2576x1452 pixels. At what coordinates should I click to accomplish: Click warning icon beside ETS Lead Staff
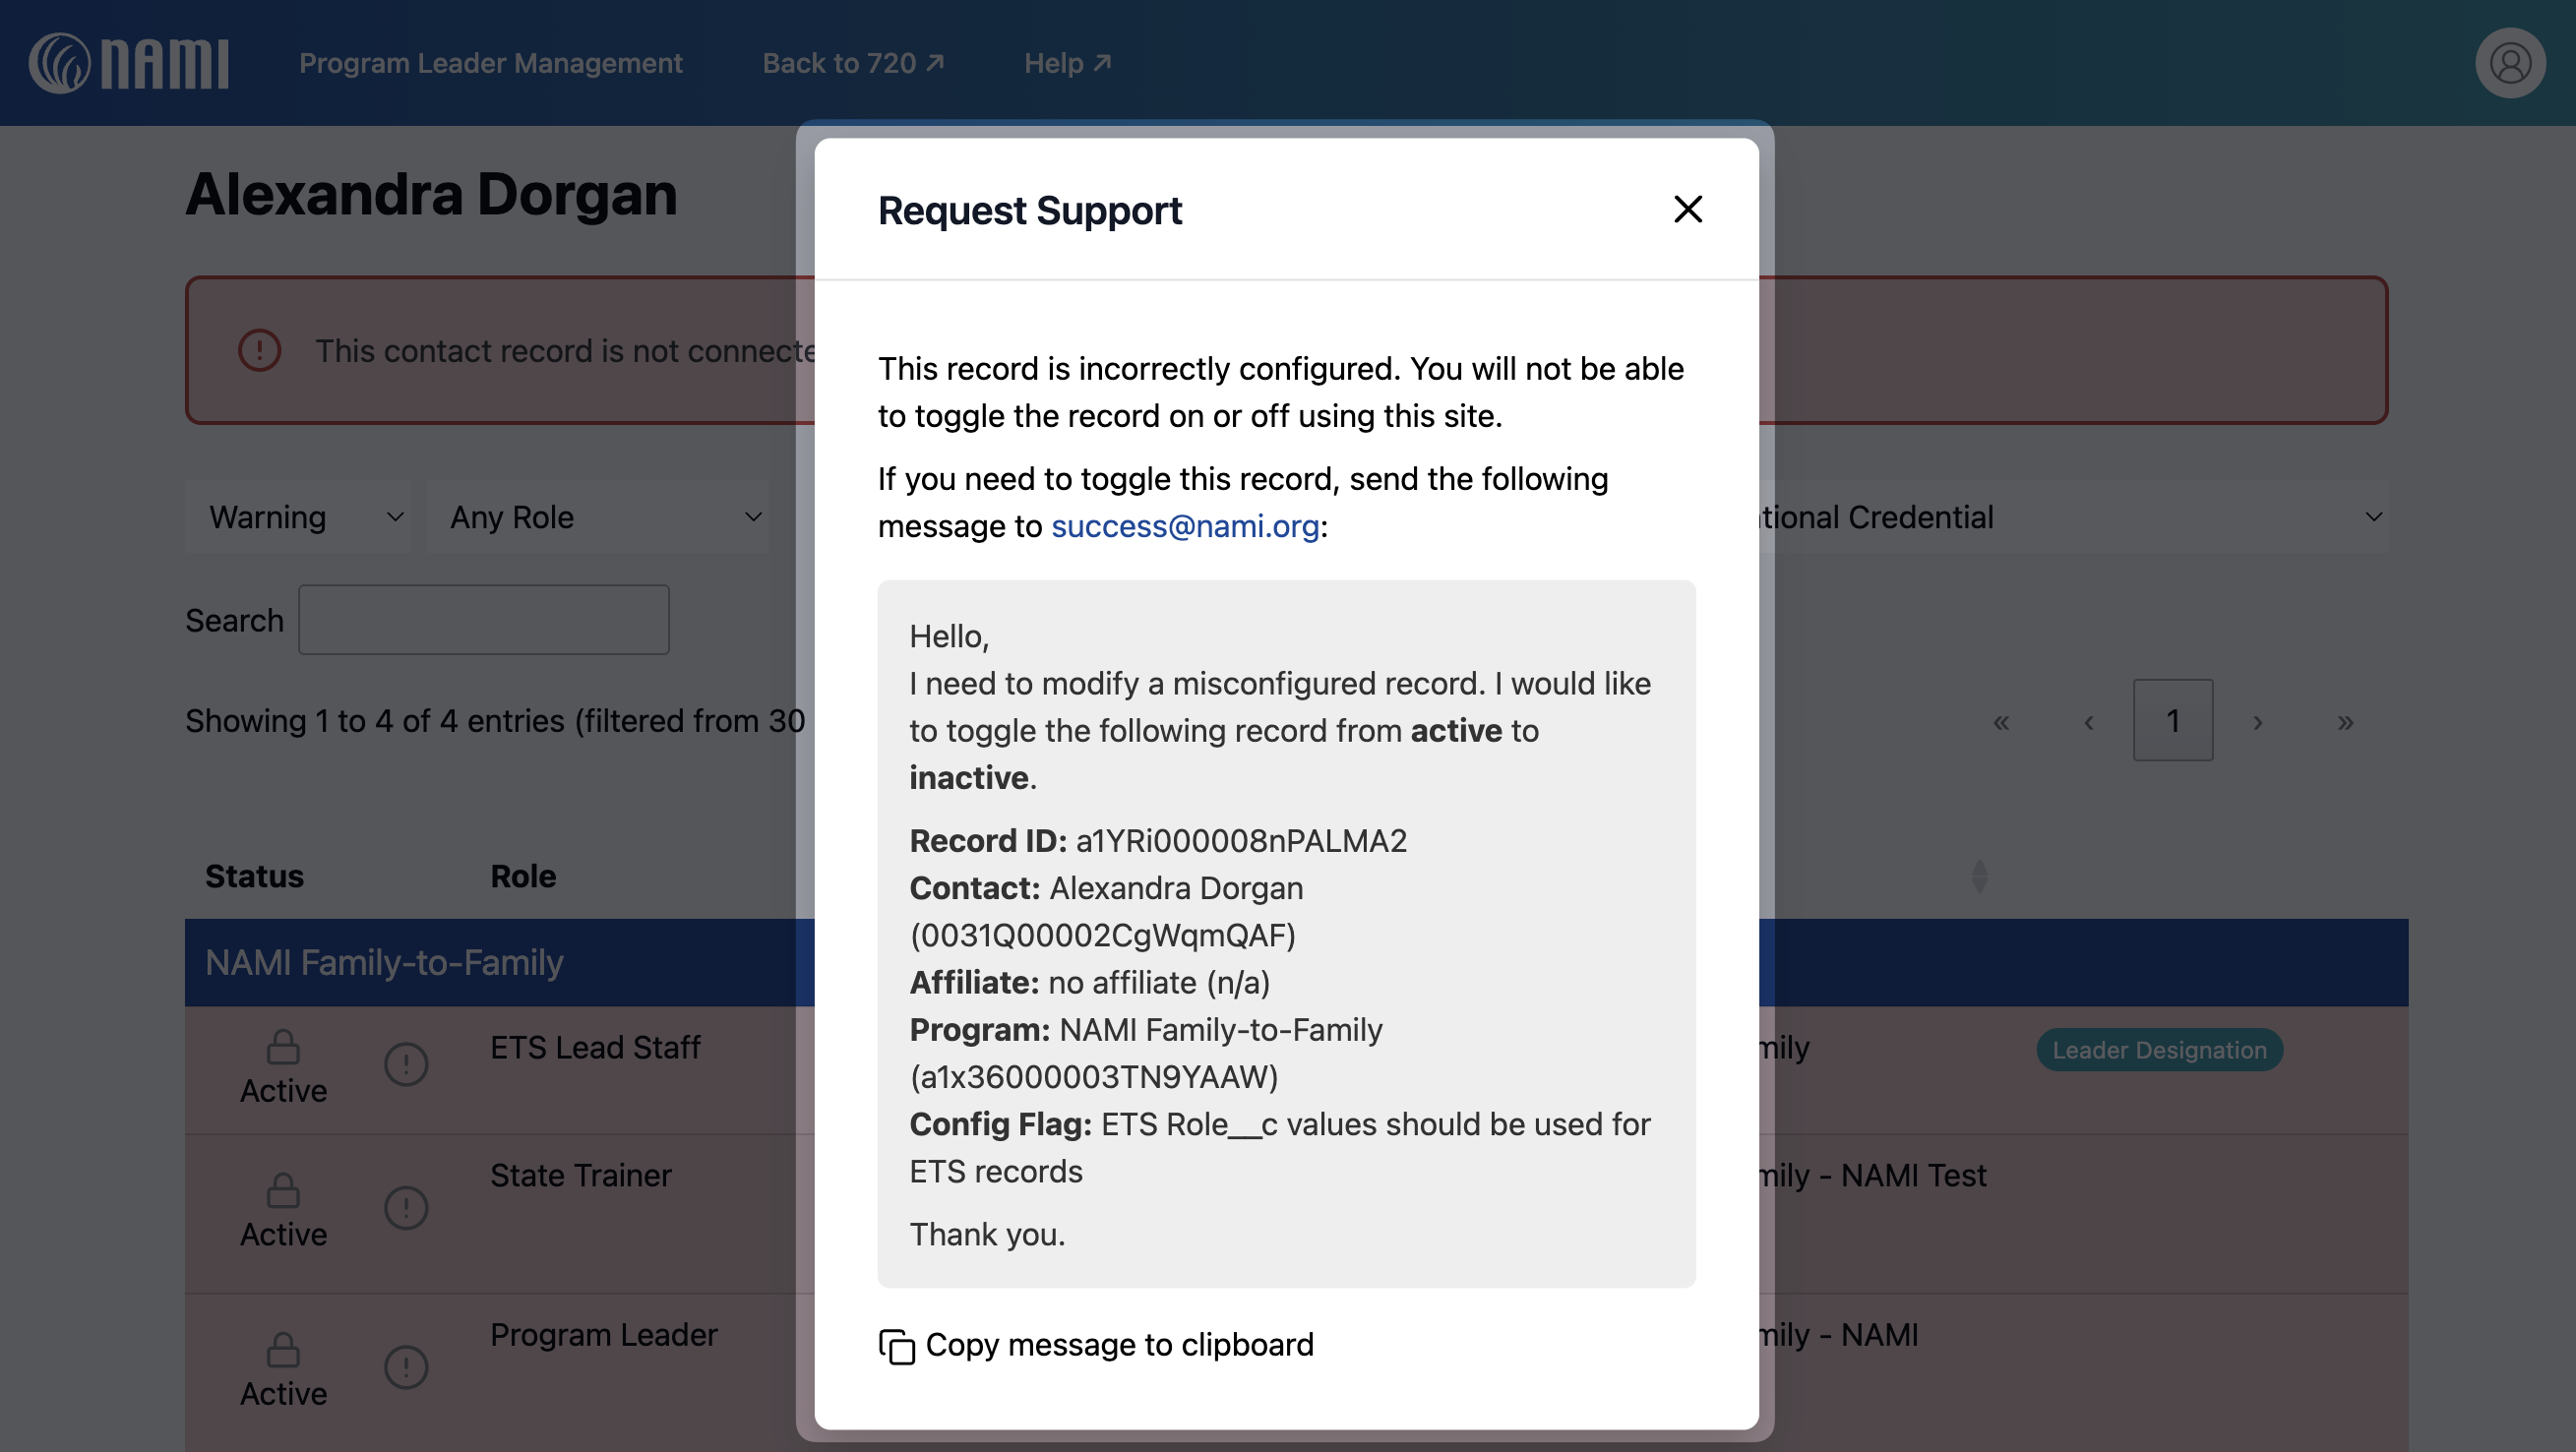[406, 1064]
